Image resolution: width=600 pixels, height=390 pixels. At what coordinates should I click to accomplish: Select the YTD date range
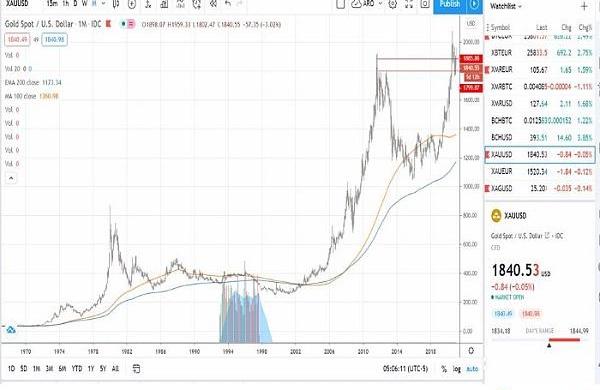coord(77,369)
